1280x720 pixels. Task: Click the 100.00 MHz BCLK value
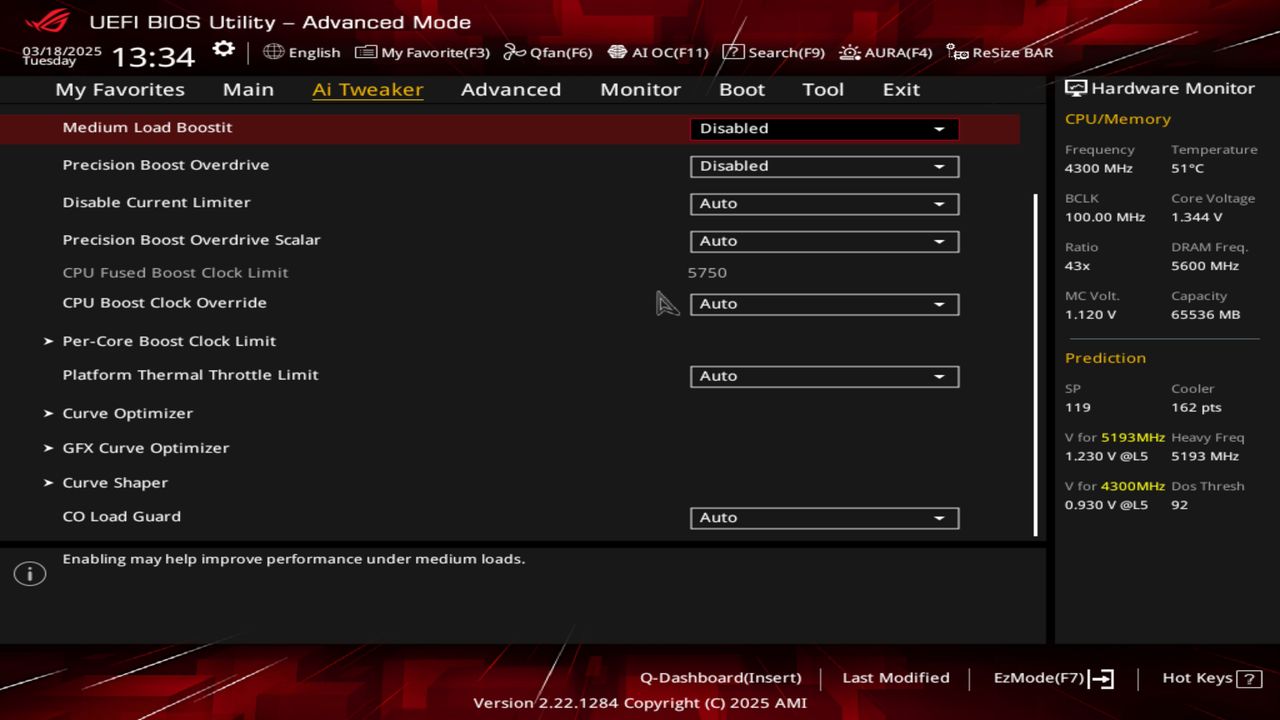tap(1104, 217)
